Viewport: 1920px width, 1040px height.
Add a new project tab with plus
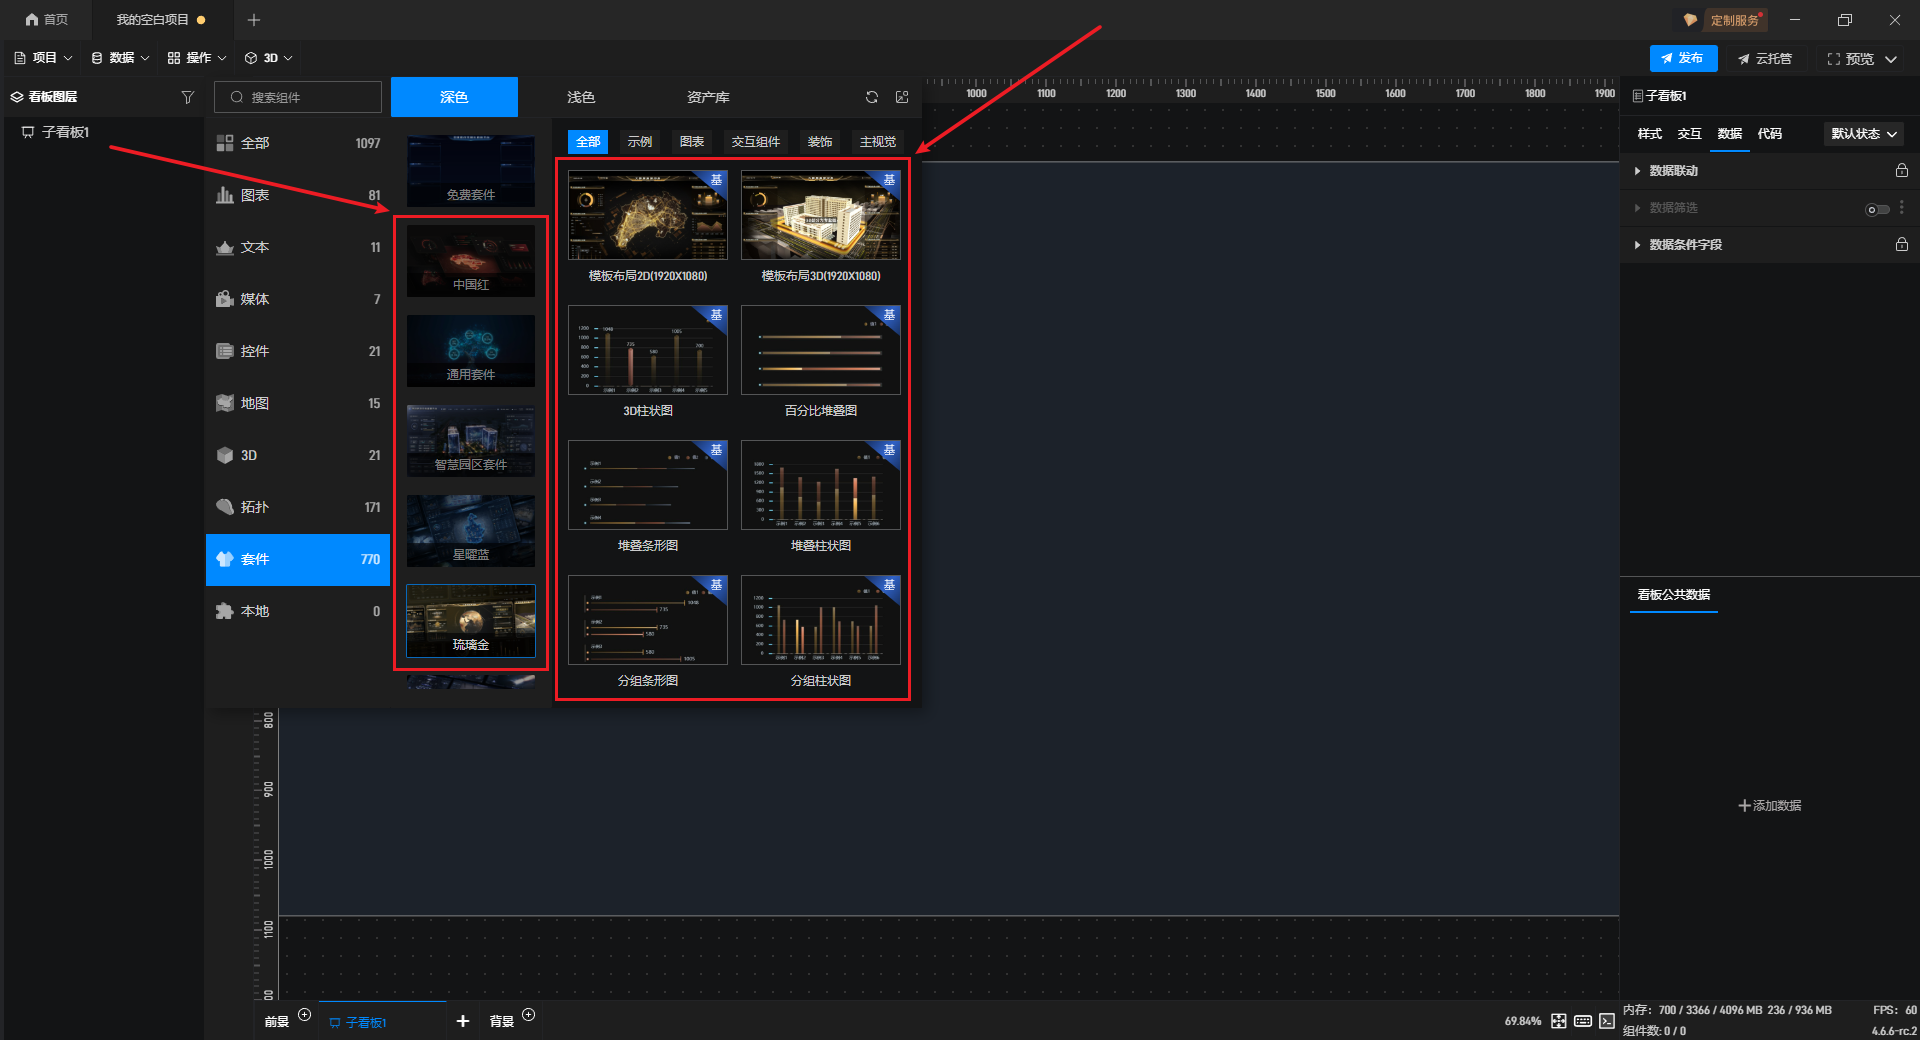254,20
